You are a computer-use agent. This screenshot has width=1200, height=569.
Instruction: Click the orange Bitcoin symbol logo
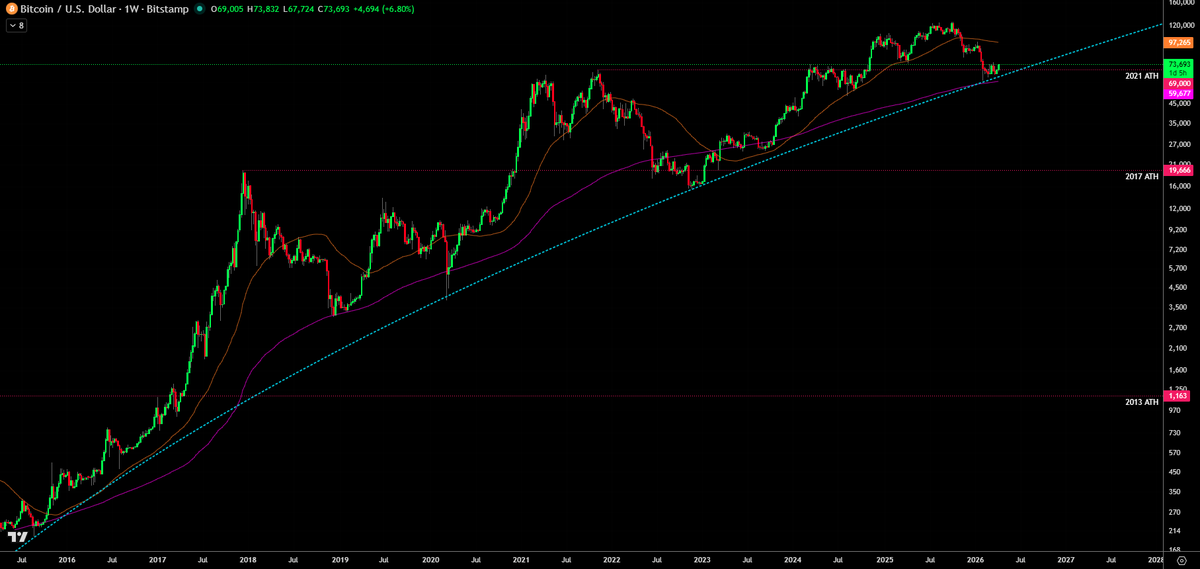(x=11, y=9)
